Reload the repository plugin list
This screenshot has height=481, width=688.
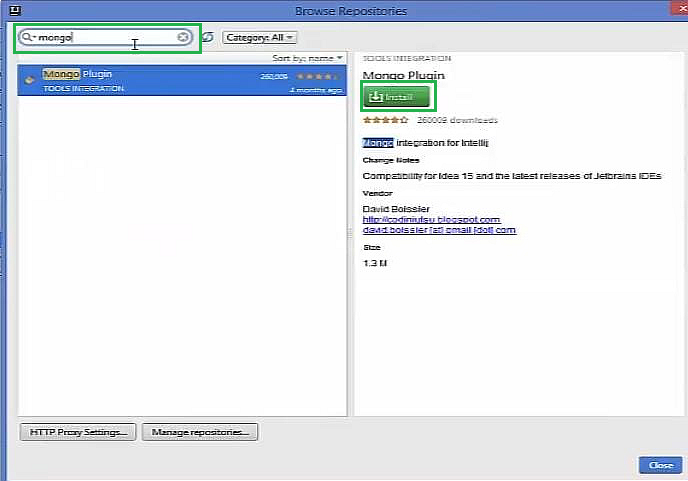coord(208,37)
